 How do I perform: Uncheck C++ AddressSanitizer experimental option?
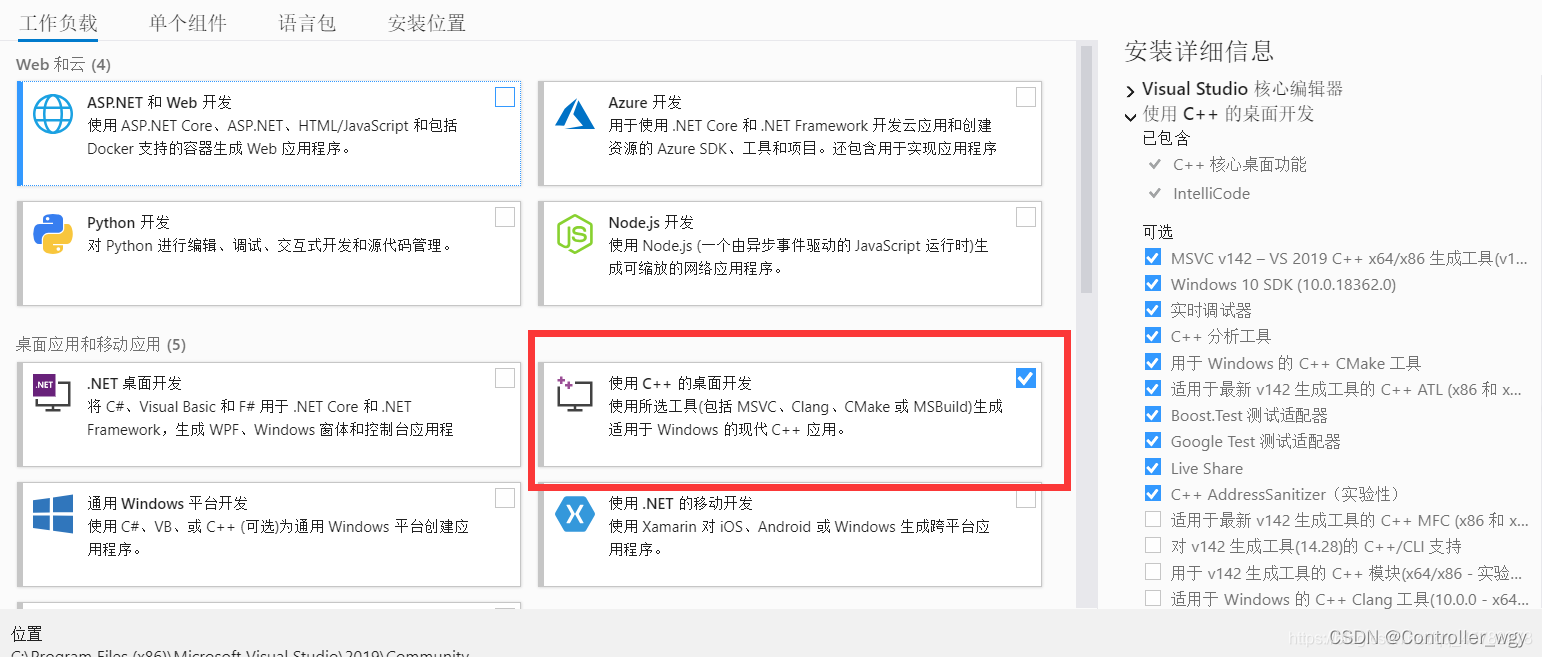[1153, 493]
